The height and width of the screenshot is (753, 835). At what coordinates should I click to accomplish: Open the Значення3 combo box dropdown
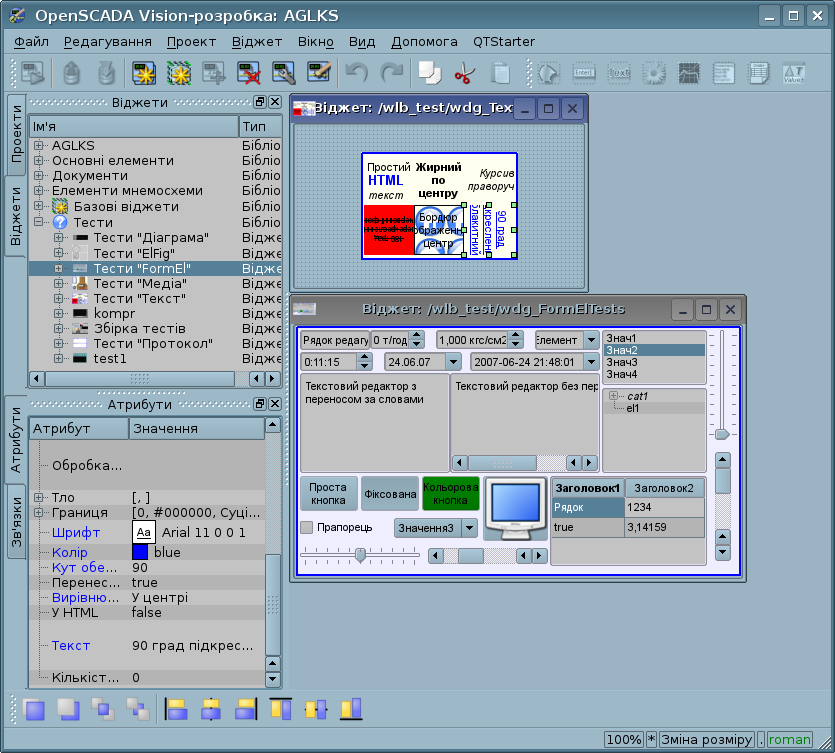tap(468, 527)
